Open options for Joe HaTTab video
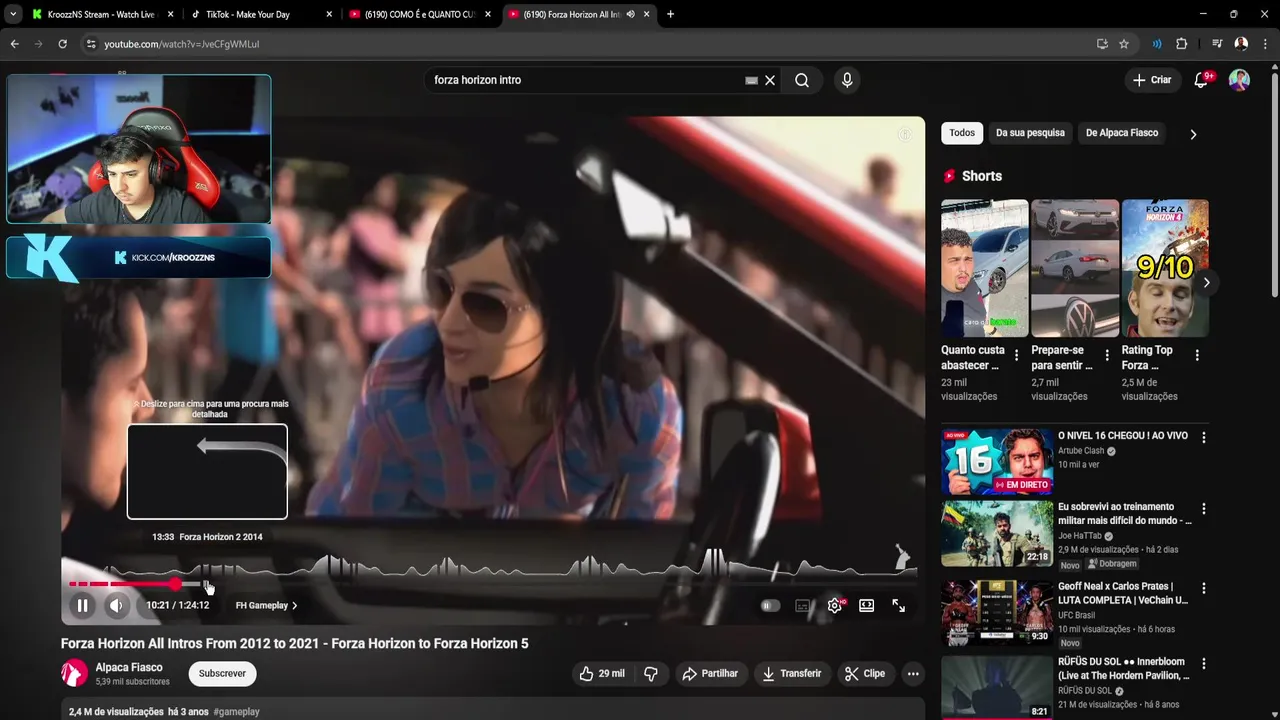The width and height of the screenshot is (1280, 720). (1203, 509)
